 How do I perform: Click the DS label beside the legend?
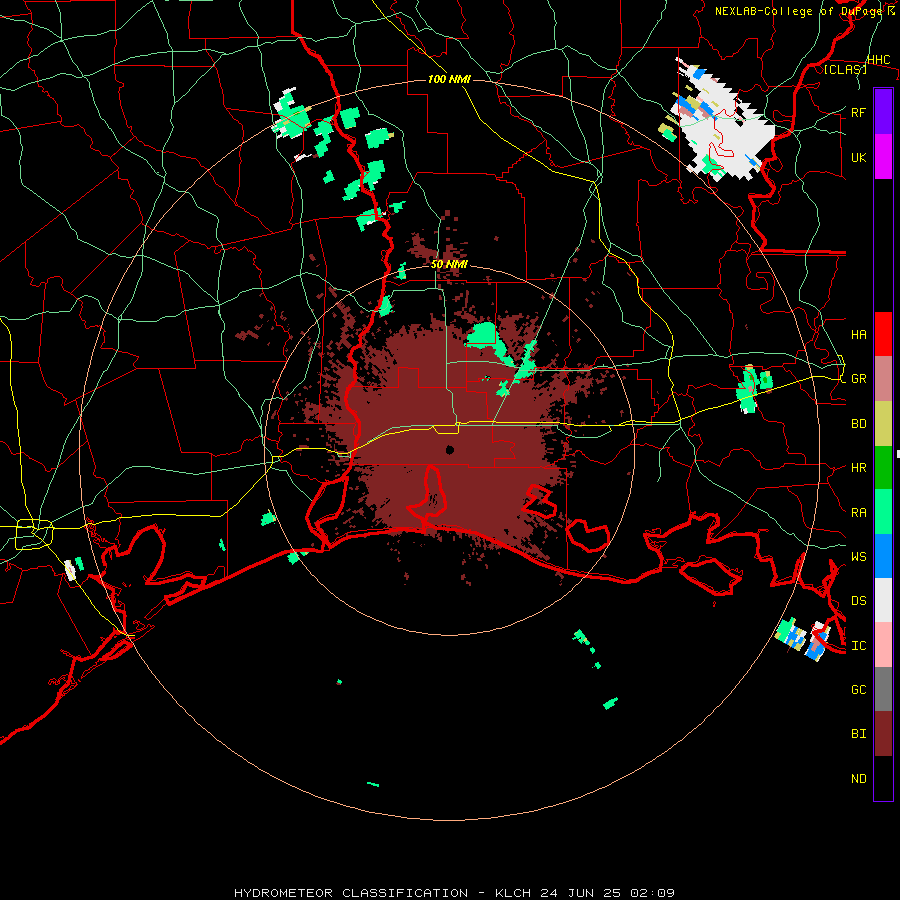point(859,600)
